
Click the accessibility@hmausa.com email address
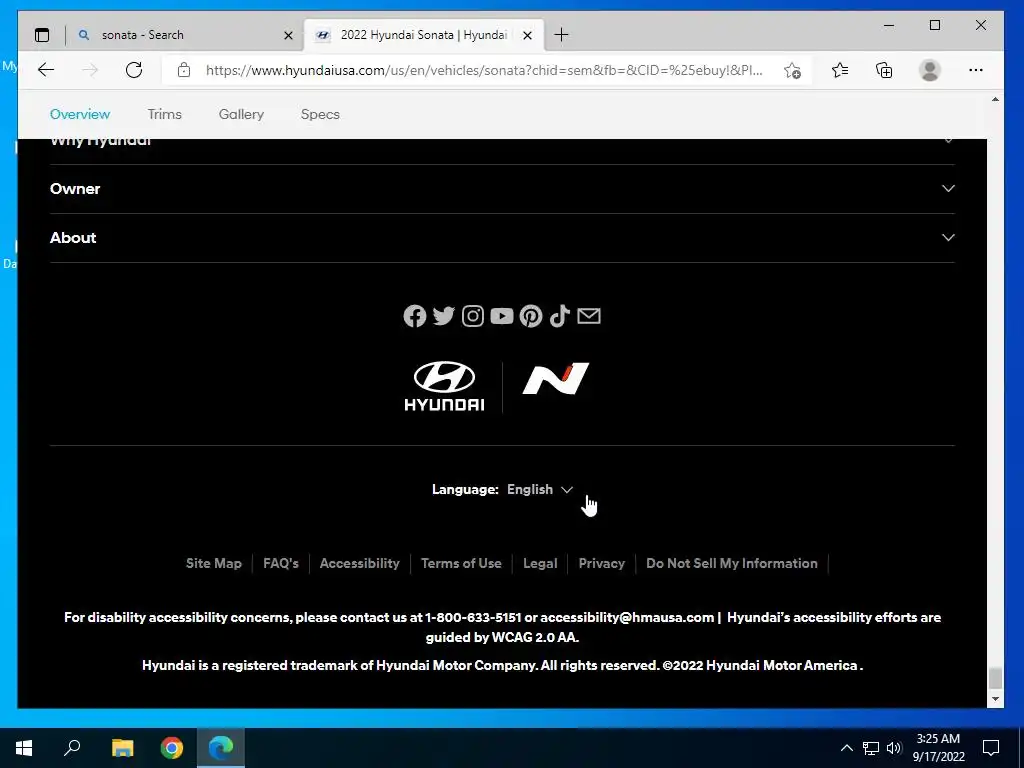[627, 618]
